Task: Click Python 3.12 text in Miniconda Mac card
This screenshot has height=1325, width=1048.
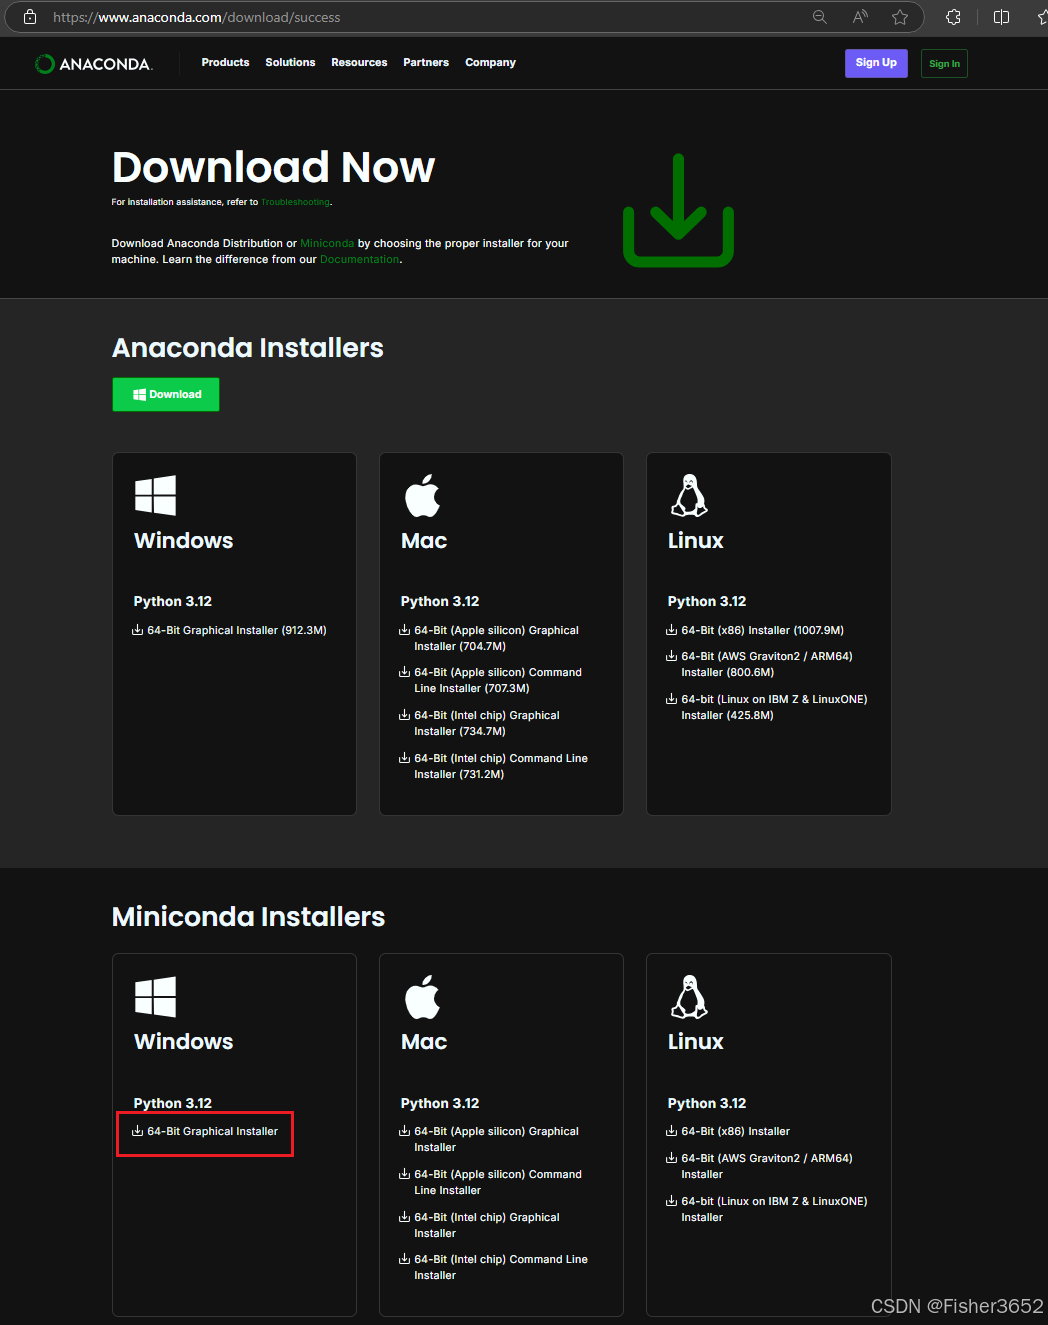Action: [x=440, y=1103]
